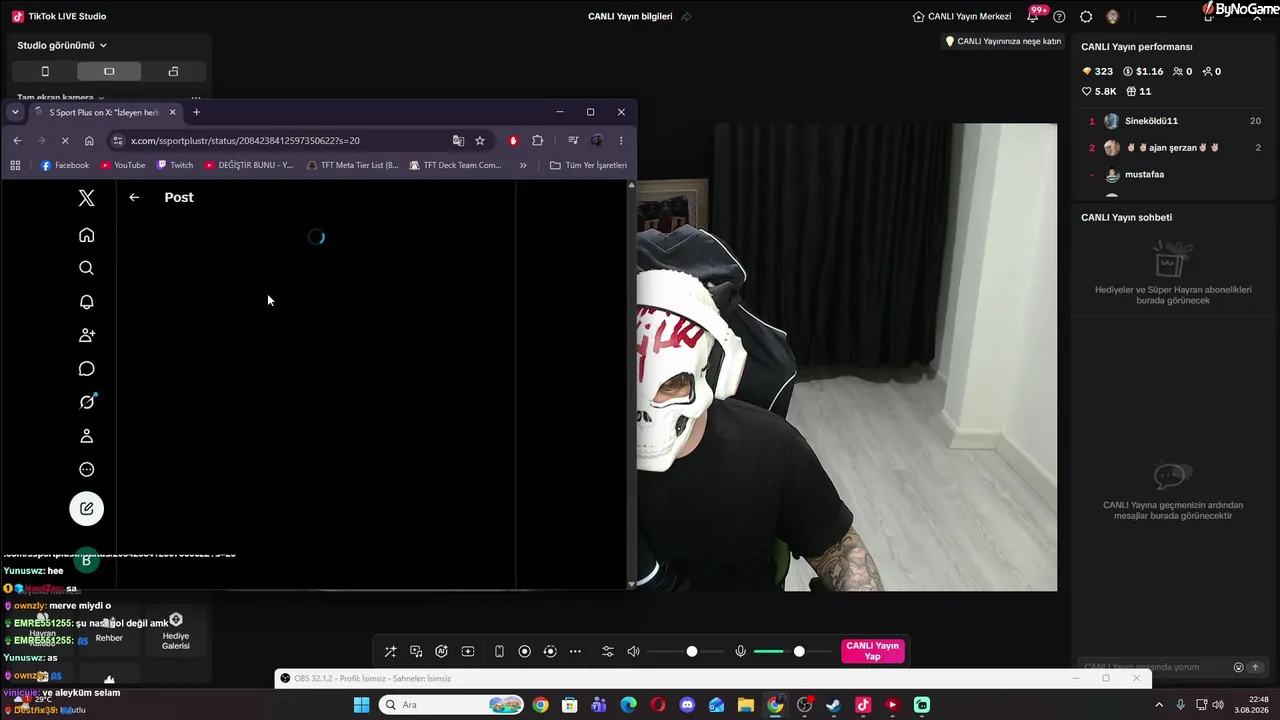Open X Messages chat icon
Viewport: 1280px width, 720px height.
(x=87, y=369)
